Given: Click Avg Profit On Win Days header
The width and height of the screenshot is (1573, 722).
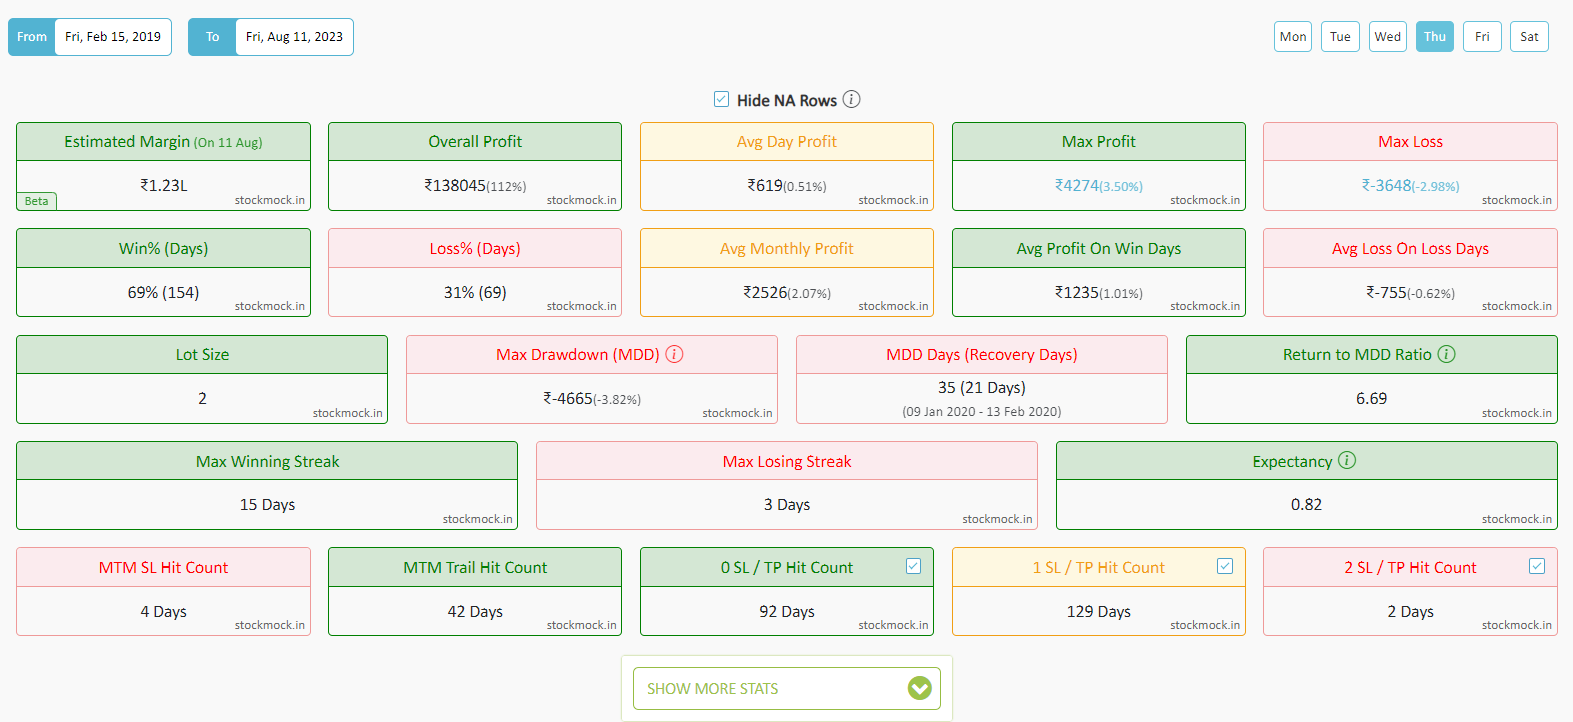Looking at the screenshot, I should click(x=1099, y=248).
